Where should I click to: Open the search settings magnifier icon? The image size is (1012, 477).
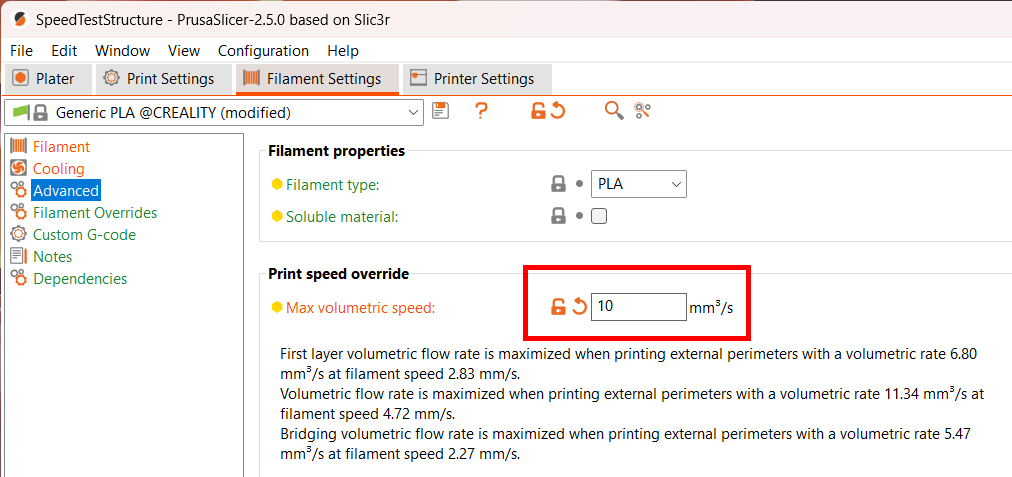click(614, 112)
